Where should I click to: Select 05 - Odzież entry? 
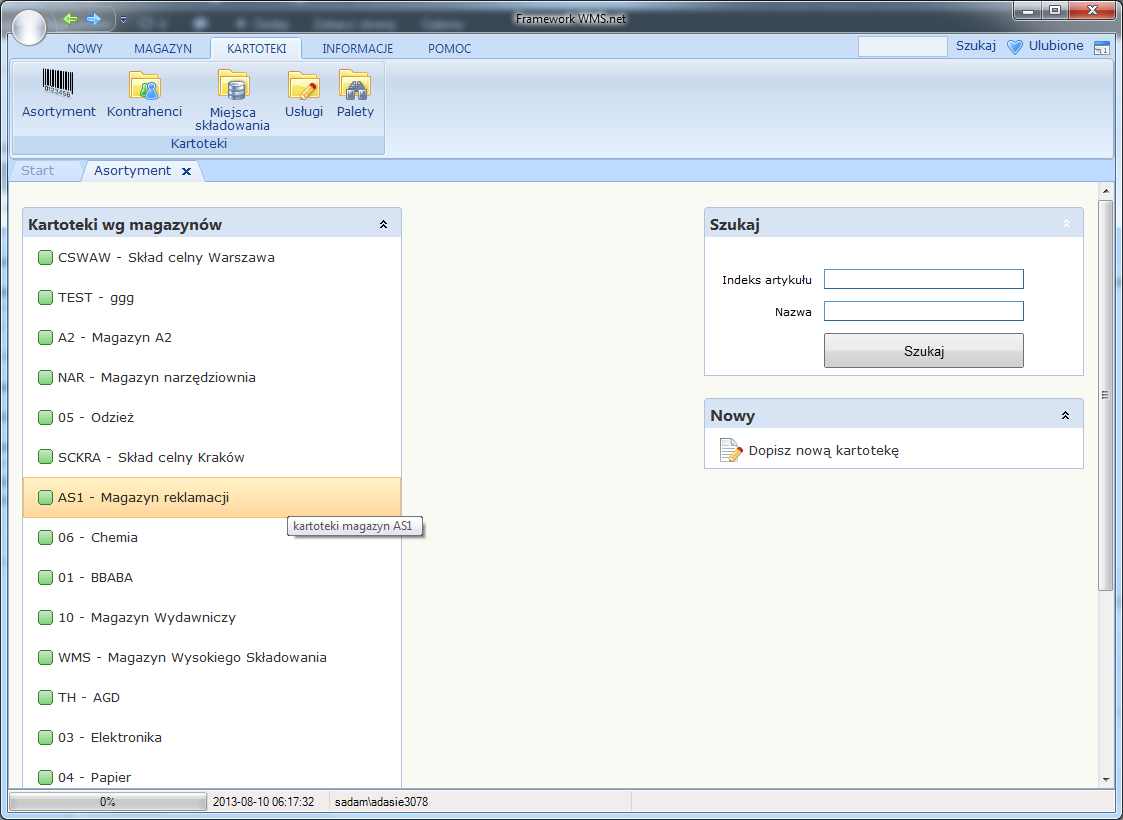pyautogui.click(x=212, y=418)
